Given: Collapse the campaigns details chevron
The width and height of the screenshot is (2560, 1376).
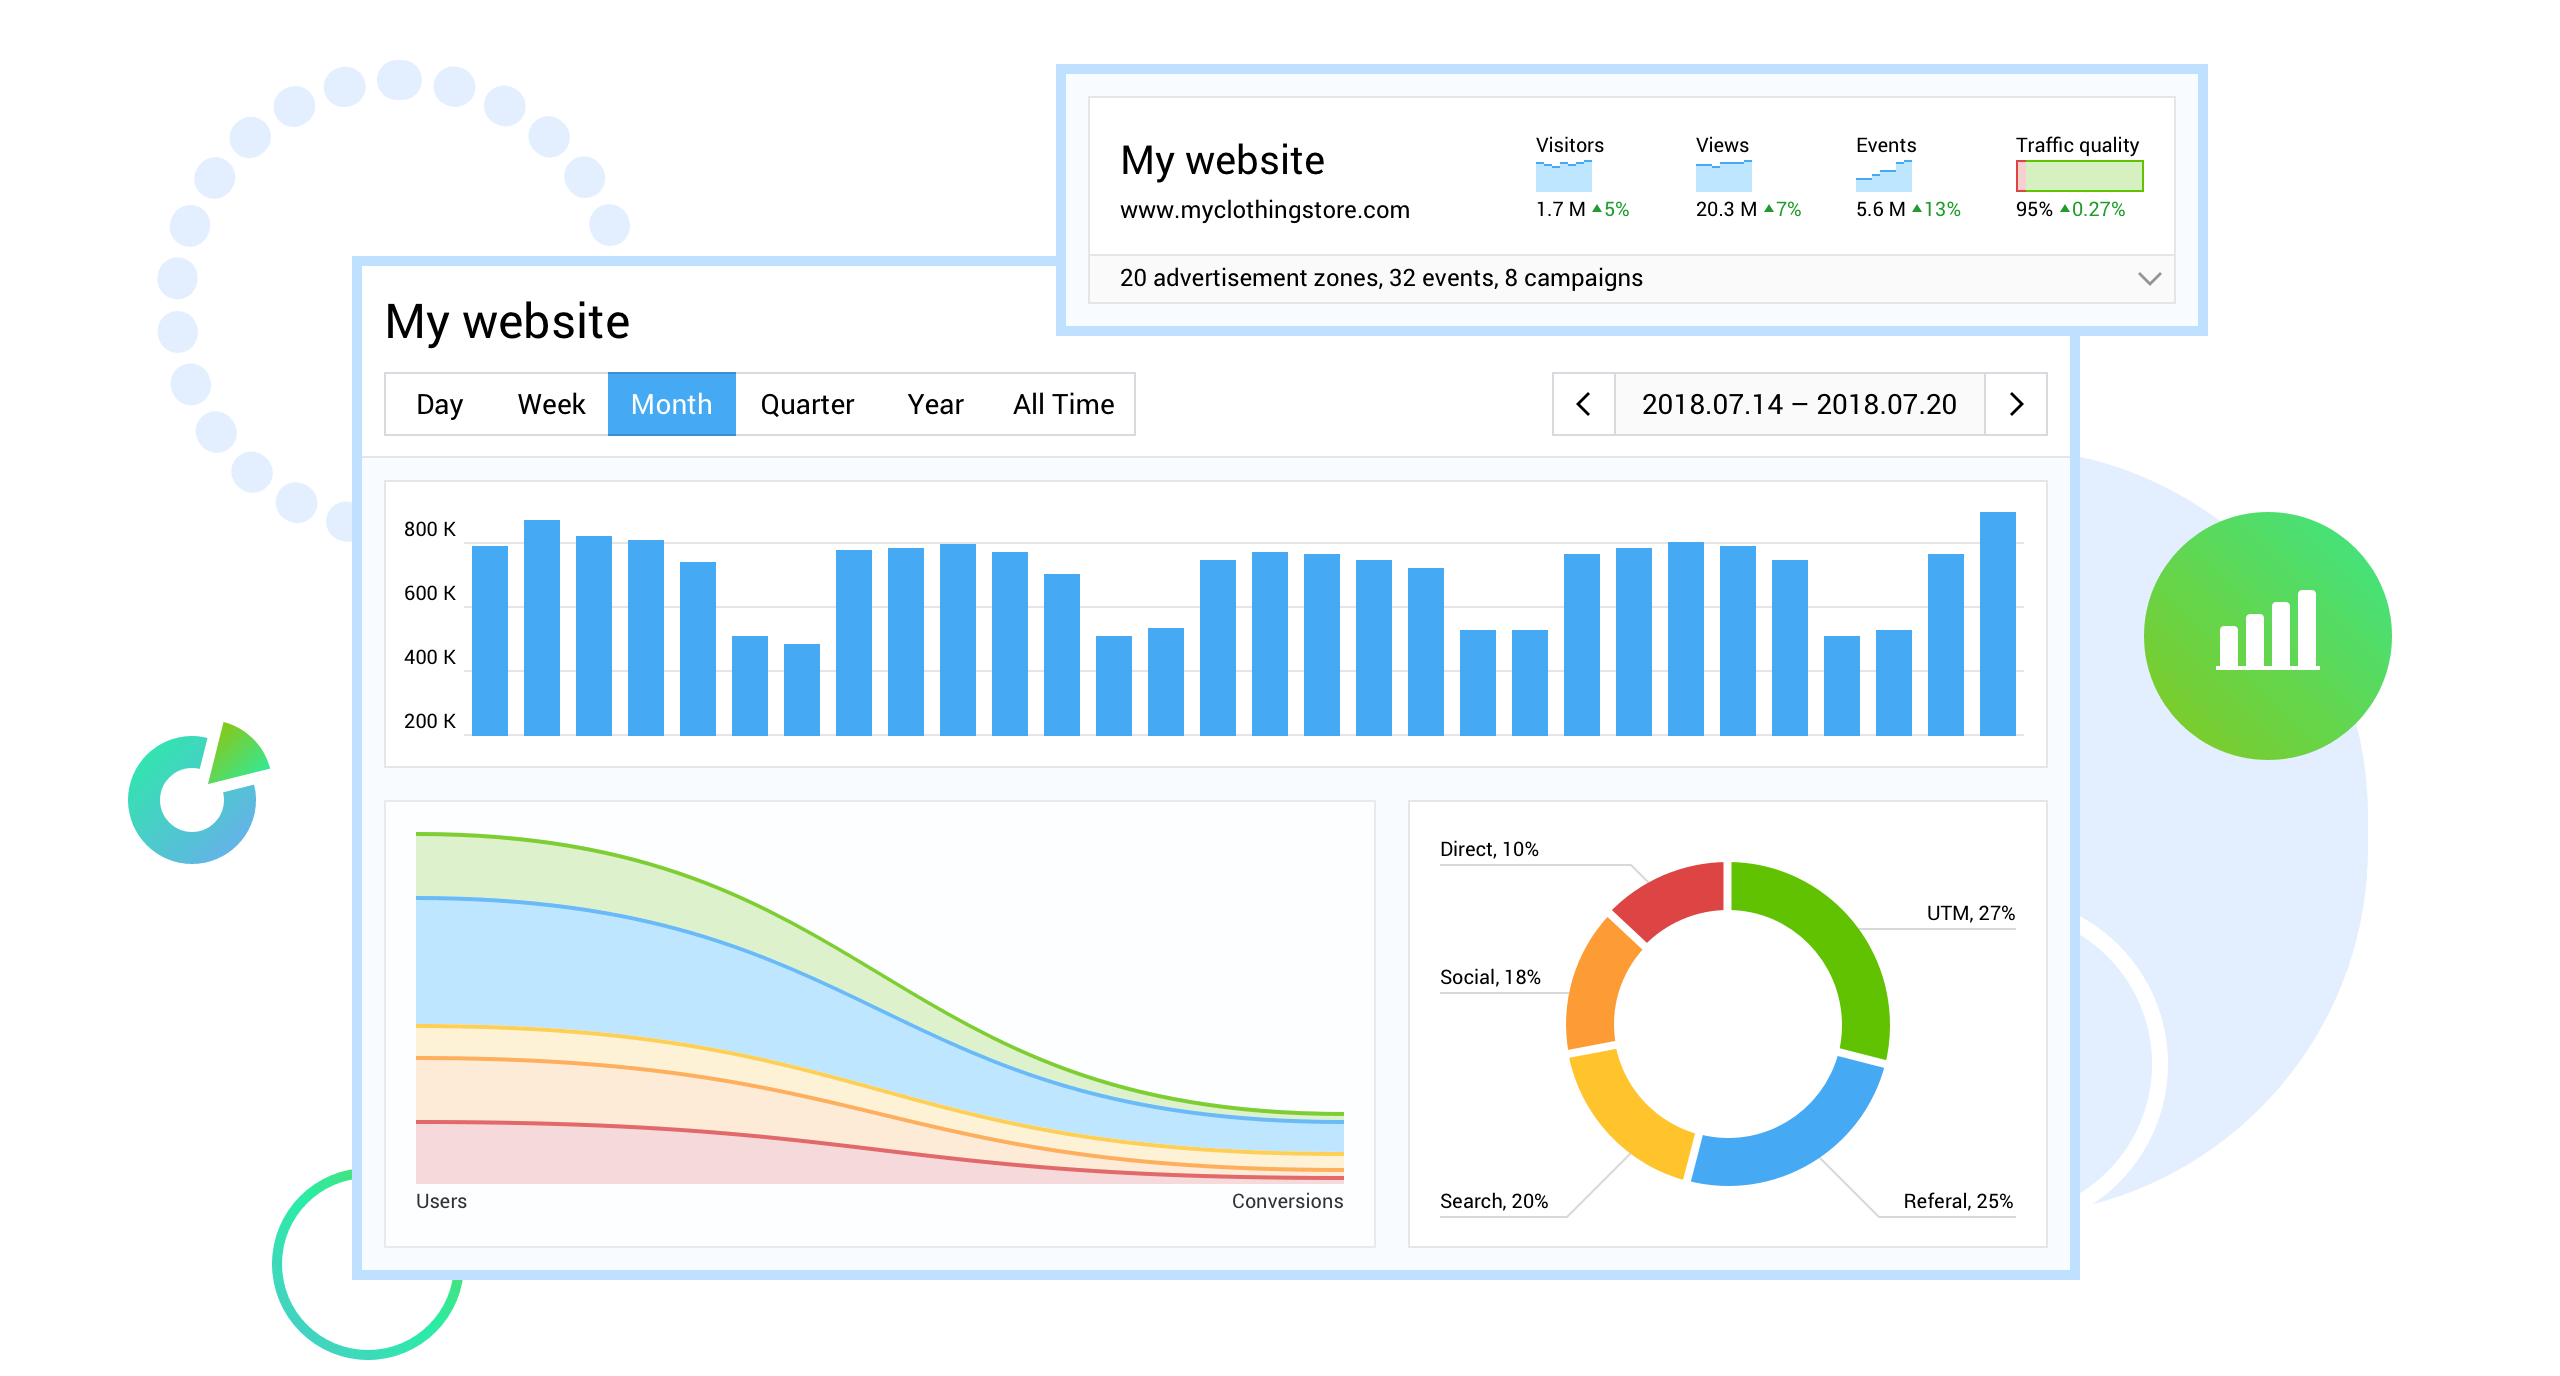Looking at the screenshot, I should 2148,279.
